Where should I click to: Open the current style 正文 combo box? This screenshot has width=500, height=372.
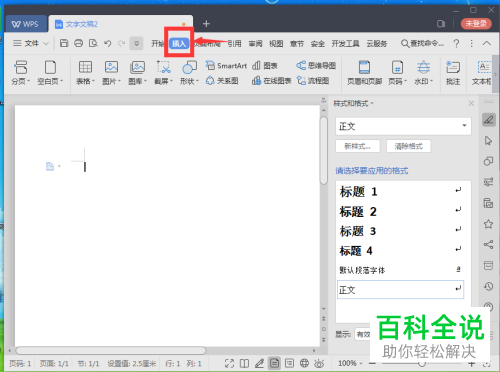click(x=403, y=126)
